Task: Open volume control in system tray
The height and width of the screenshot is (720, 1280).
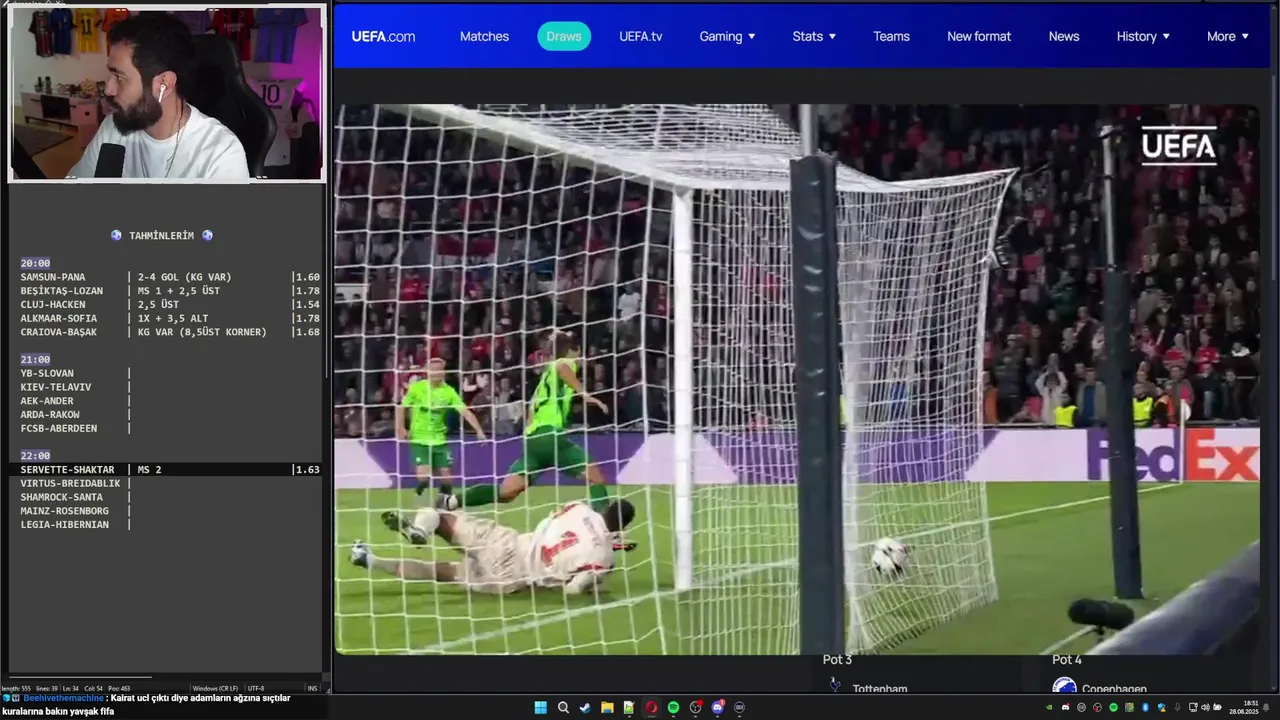Action: pyautogui.click(x=1205, y=707)
